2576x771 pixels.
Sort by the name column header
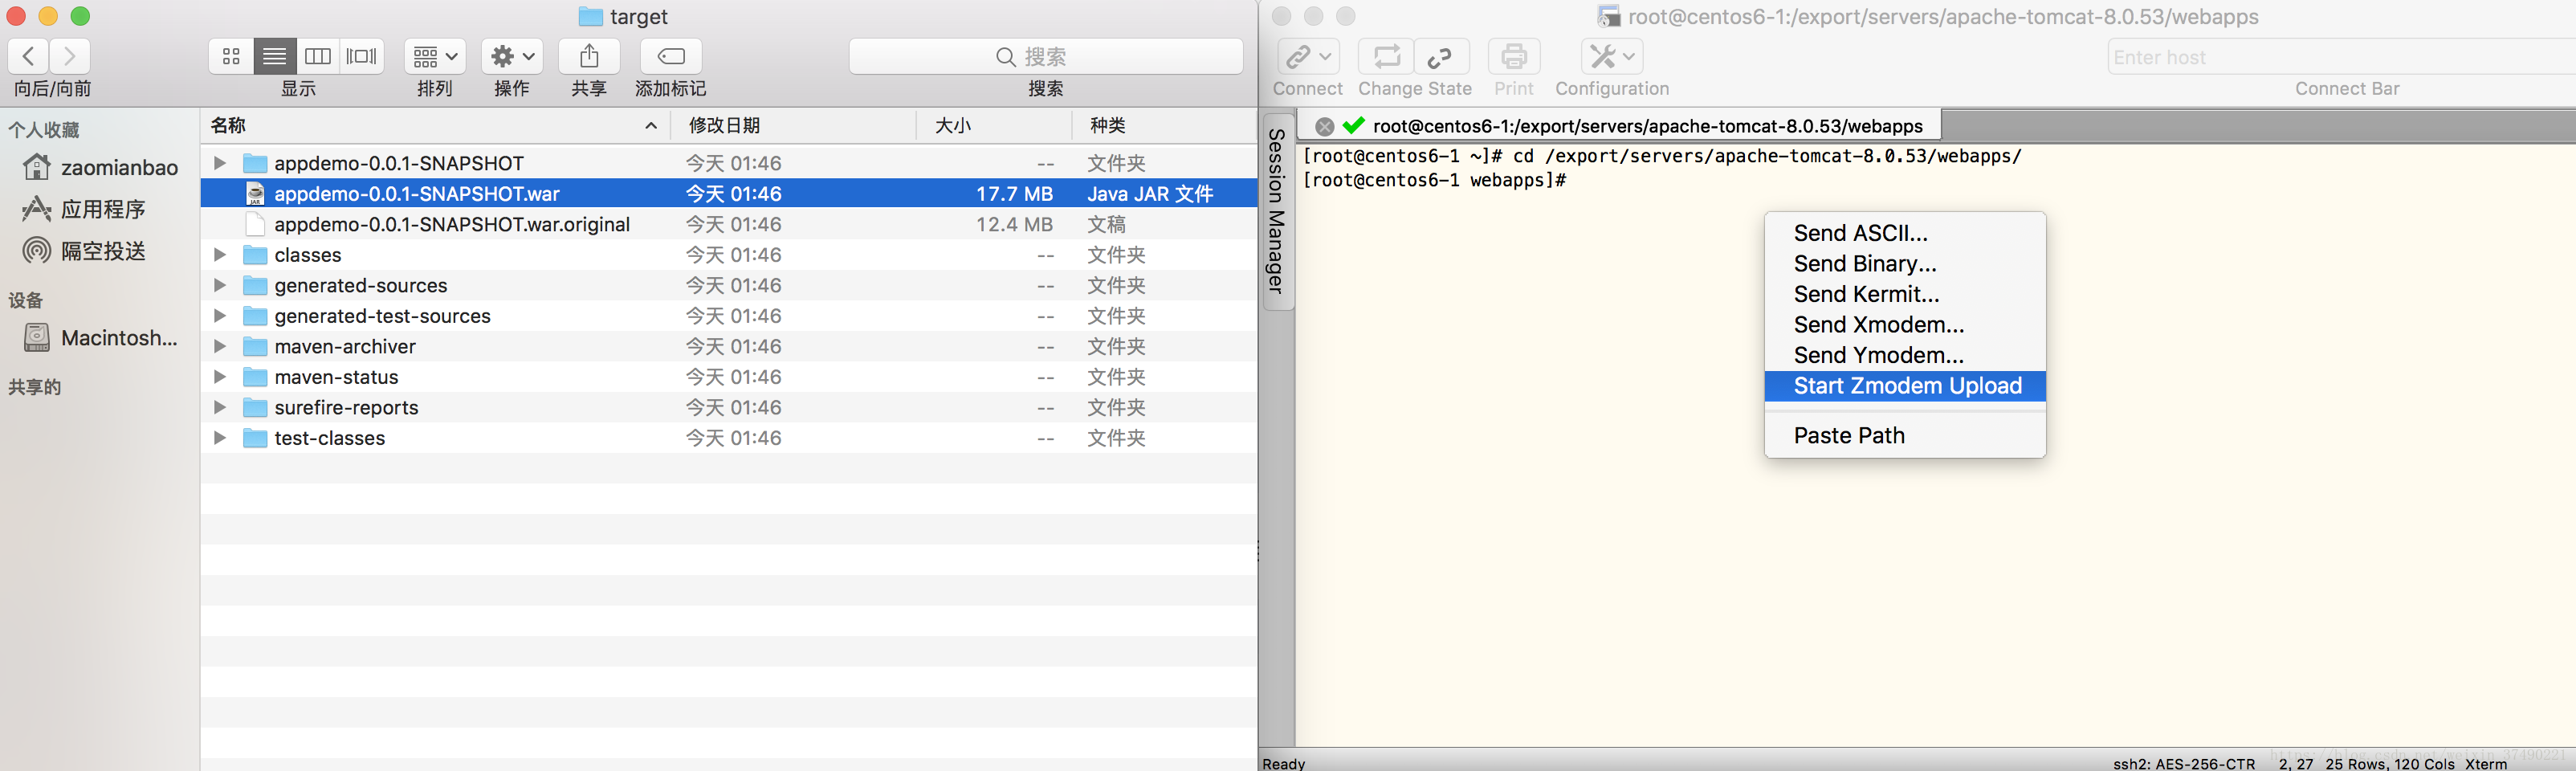[435, 125]
